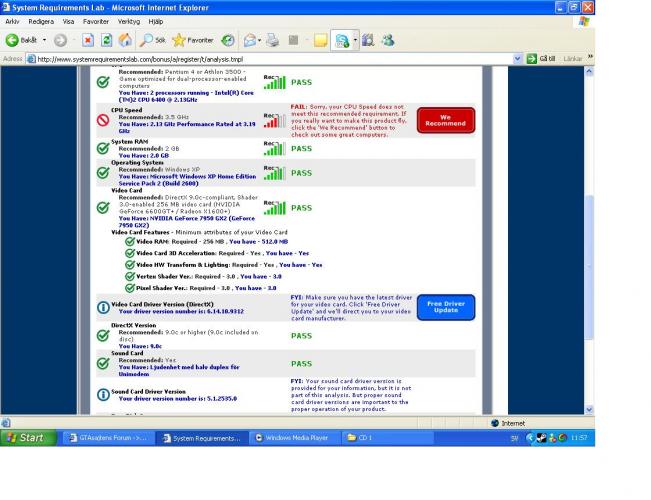Click the grey Edit toolbar icon
The height and width of the screenshot is (500, 651).
pos(294,40)
